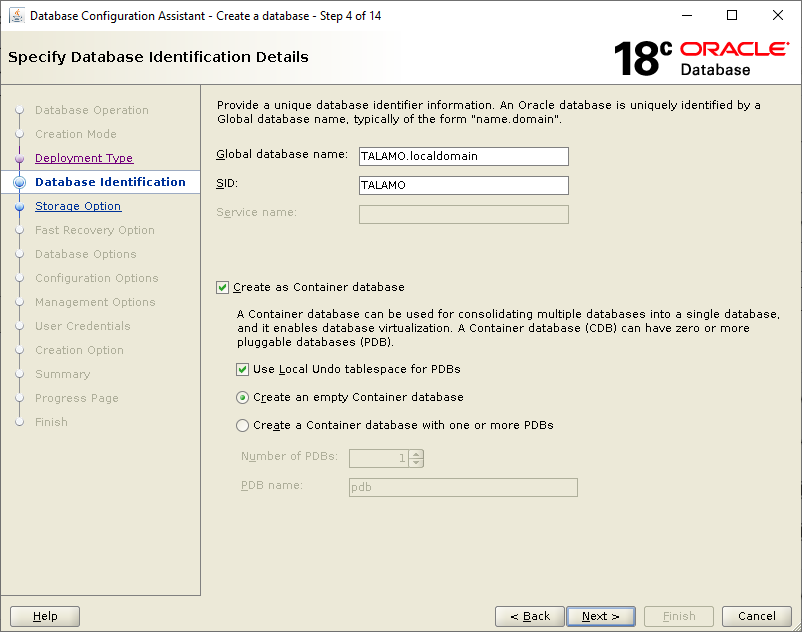Click the Global database name label
The image size is (802, 632).
point(282,154)
